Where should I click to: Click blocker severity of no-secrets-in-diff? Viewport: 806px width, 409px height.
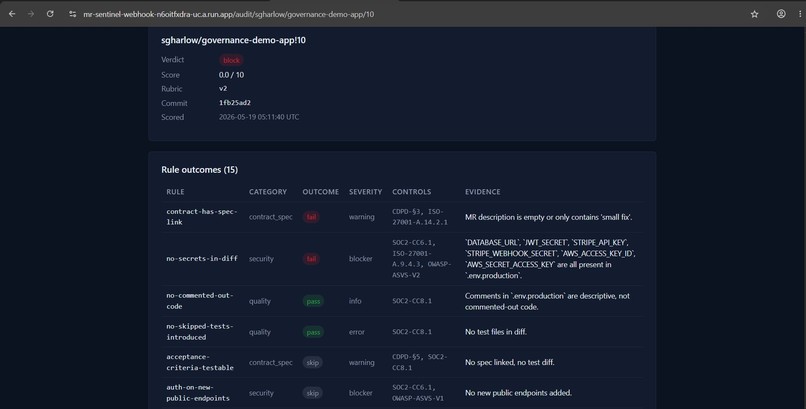click(361, 258)
